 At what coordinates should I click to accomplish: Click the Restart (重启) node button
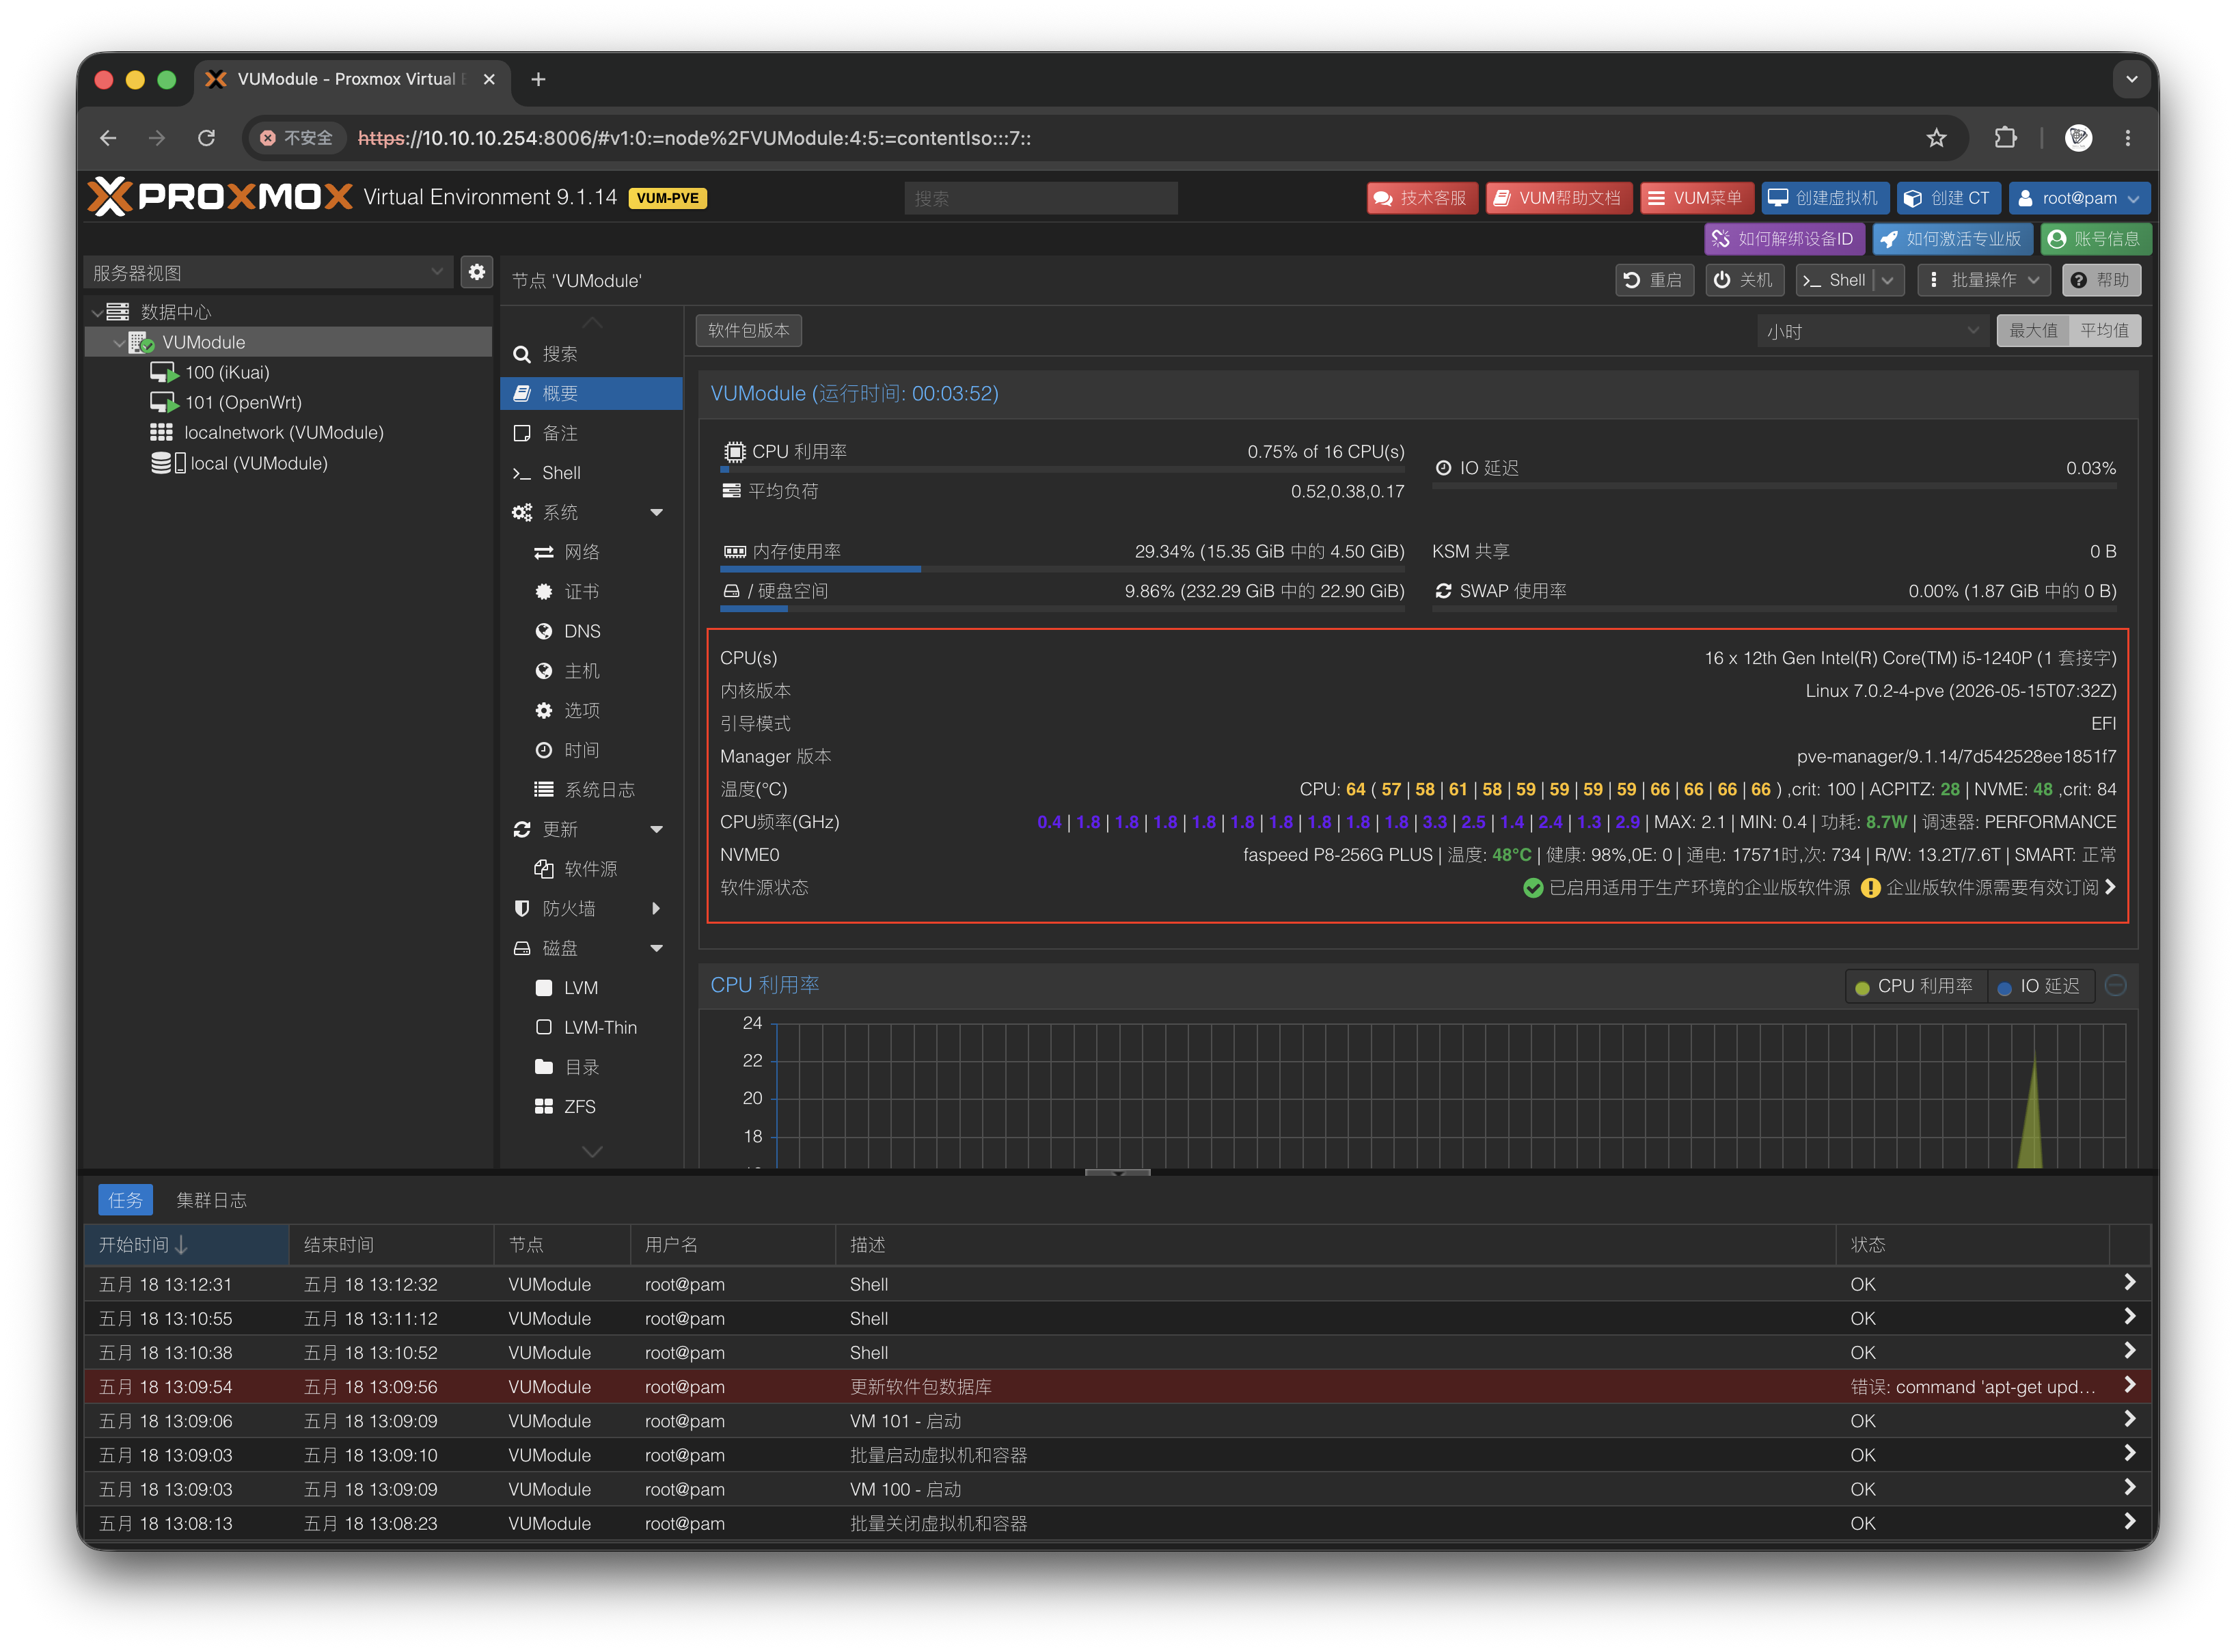tap(1654, 280)
